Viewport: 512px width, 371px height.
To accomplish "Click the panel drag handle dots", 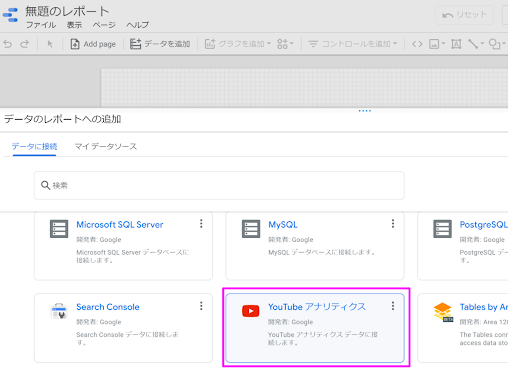I will pyautogui.click(x=365, y=111).
